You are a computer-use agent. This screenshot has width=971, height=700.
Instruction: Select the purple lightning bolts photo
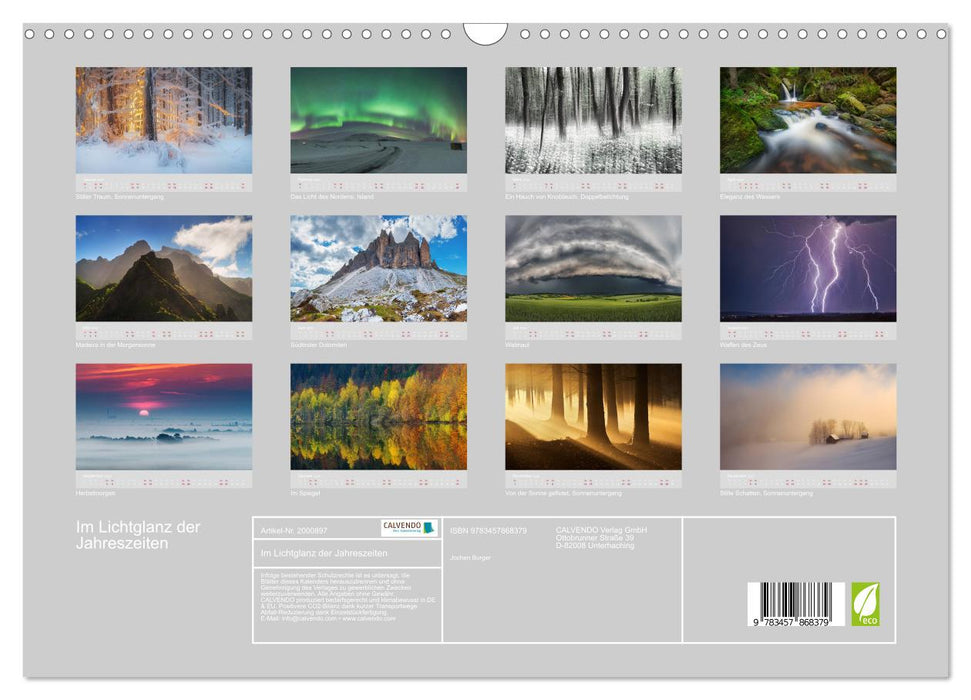[x=808, y=268]
